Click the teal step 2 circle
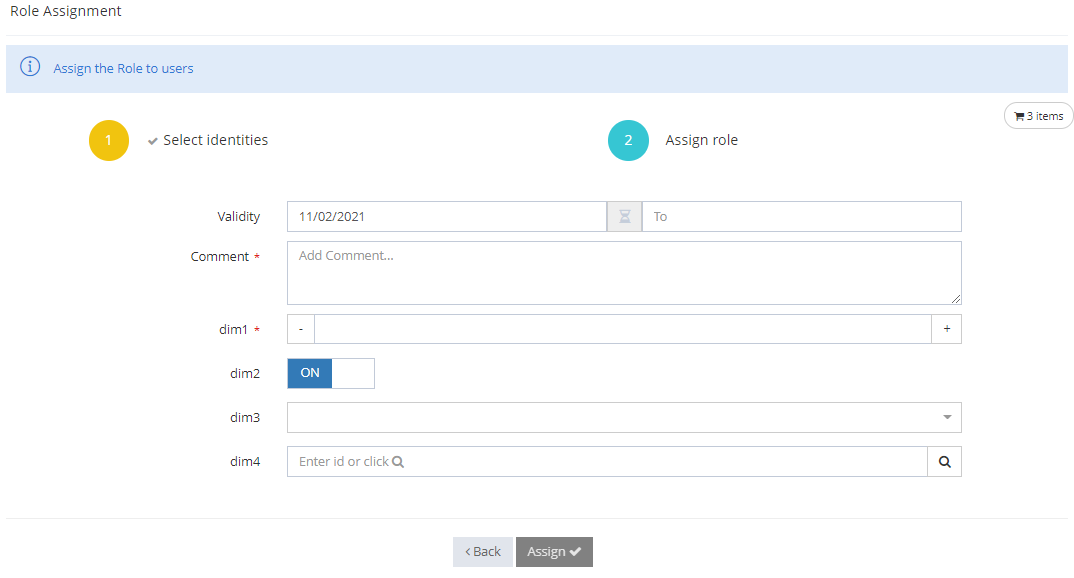Image resolution: width=1074 pixels, height=578 pixels. click(628, 141)
